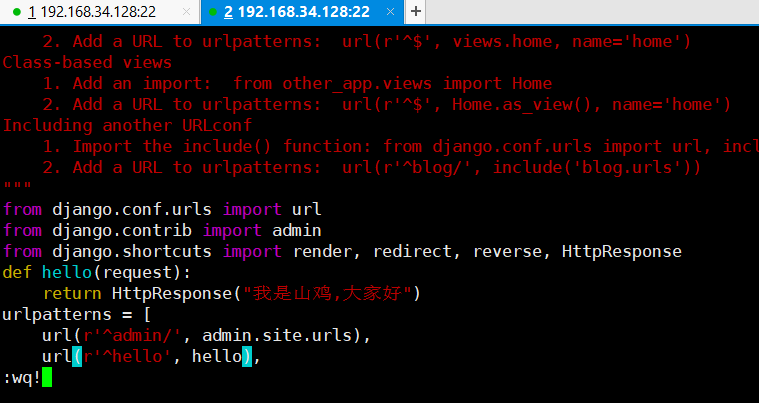This screenshot has height=403, width=759.
Task: Click the highlighted opening parenthesis after url
Action: point(77,357)
